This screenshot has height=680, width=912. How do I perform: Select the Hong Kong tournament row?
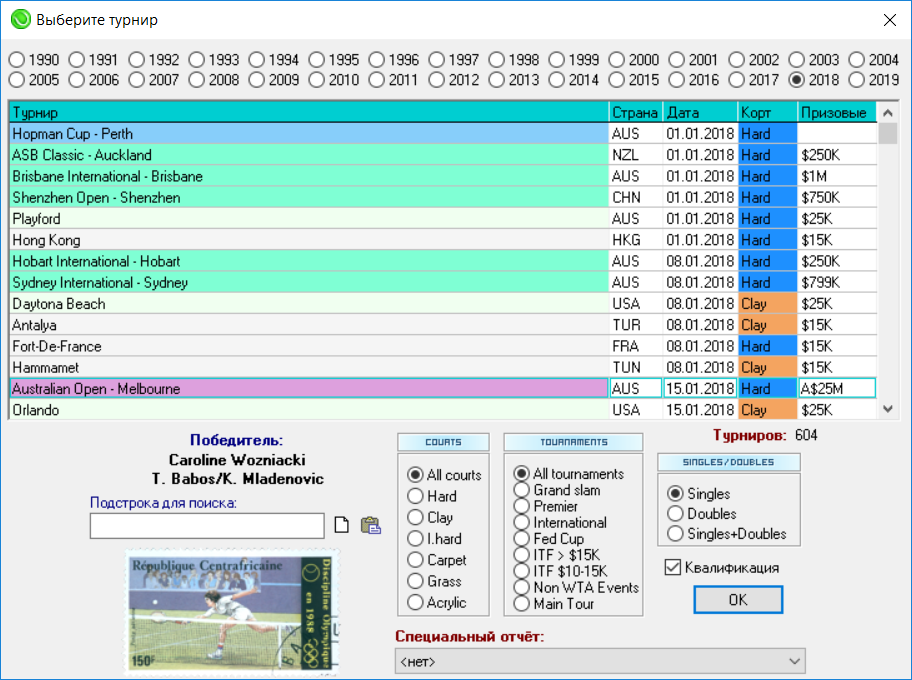point(309,240)
